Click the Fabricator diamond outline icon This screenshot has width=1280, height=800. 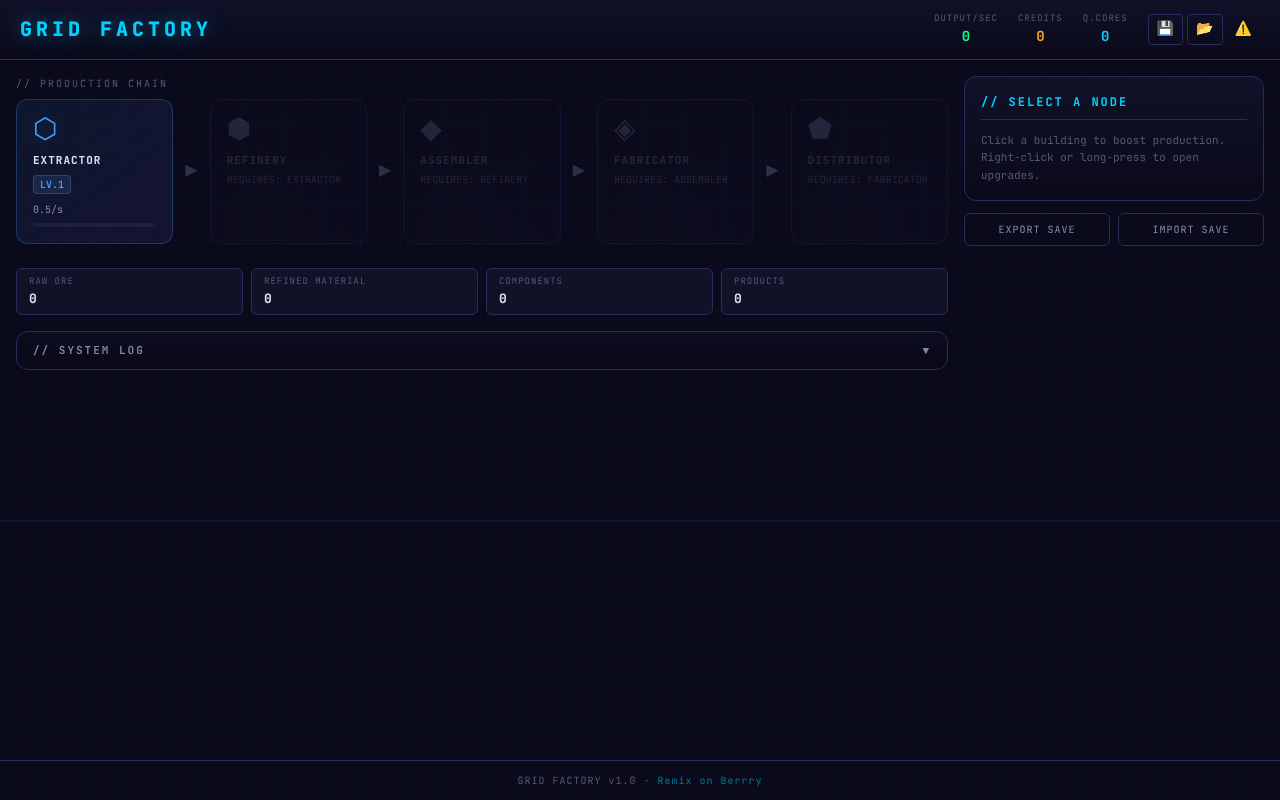tap(625, 130)
